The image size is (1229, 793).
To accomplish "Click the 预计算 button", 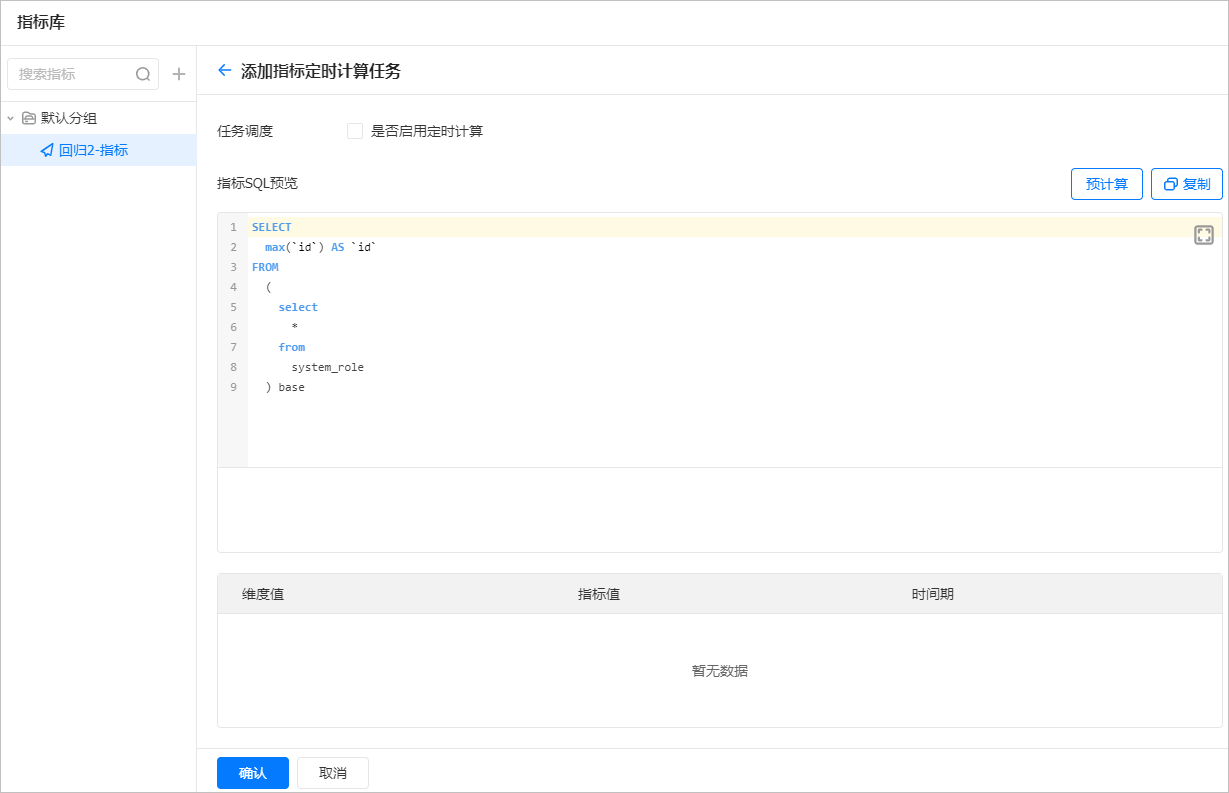I will [x=1106, y=183].
